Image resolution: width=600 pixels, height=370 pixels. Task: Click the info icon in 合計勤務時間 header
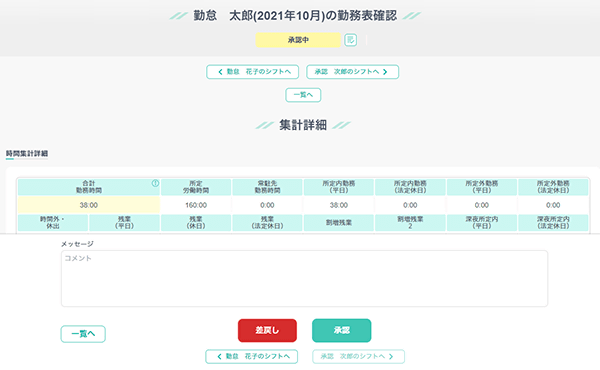pos(155,183)
